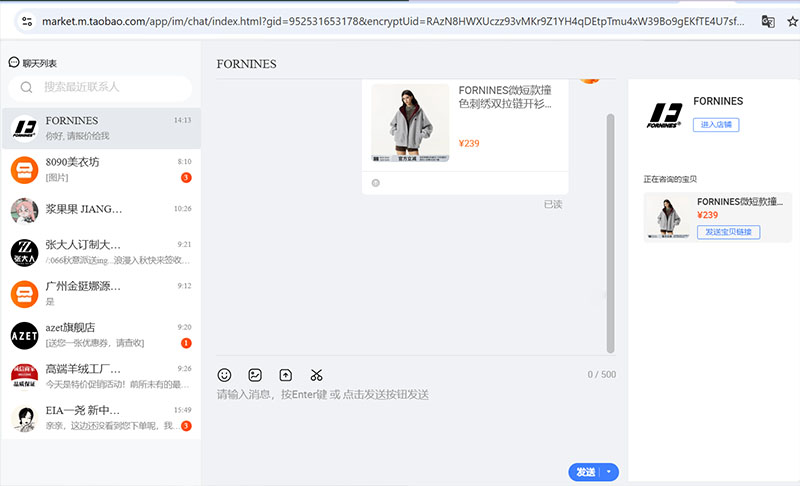The width and height of the screenshot is (800, 486).
Task: Click the search magnifier icon
Action: pyautogui.click(x=27, y=87)
